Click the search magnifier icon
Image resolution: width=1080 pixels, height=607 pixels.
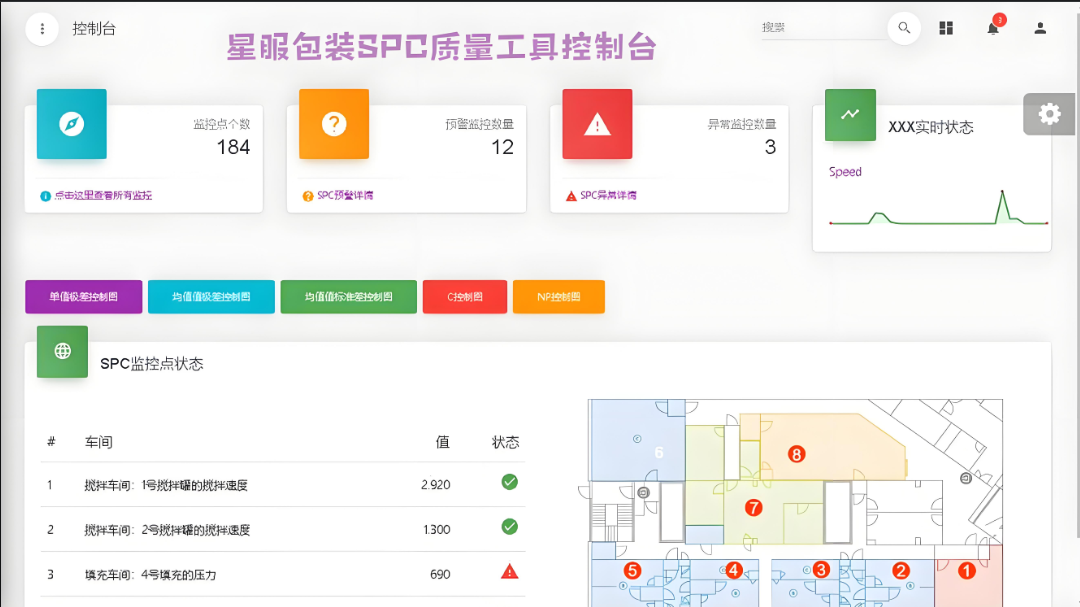point(904,27)
